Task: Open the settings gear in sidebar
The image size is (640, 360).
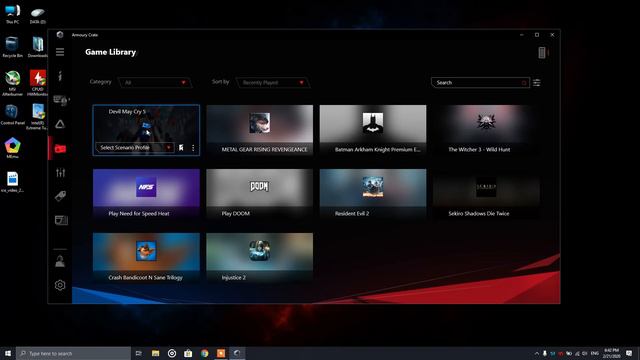Action: click(60, 285)
